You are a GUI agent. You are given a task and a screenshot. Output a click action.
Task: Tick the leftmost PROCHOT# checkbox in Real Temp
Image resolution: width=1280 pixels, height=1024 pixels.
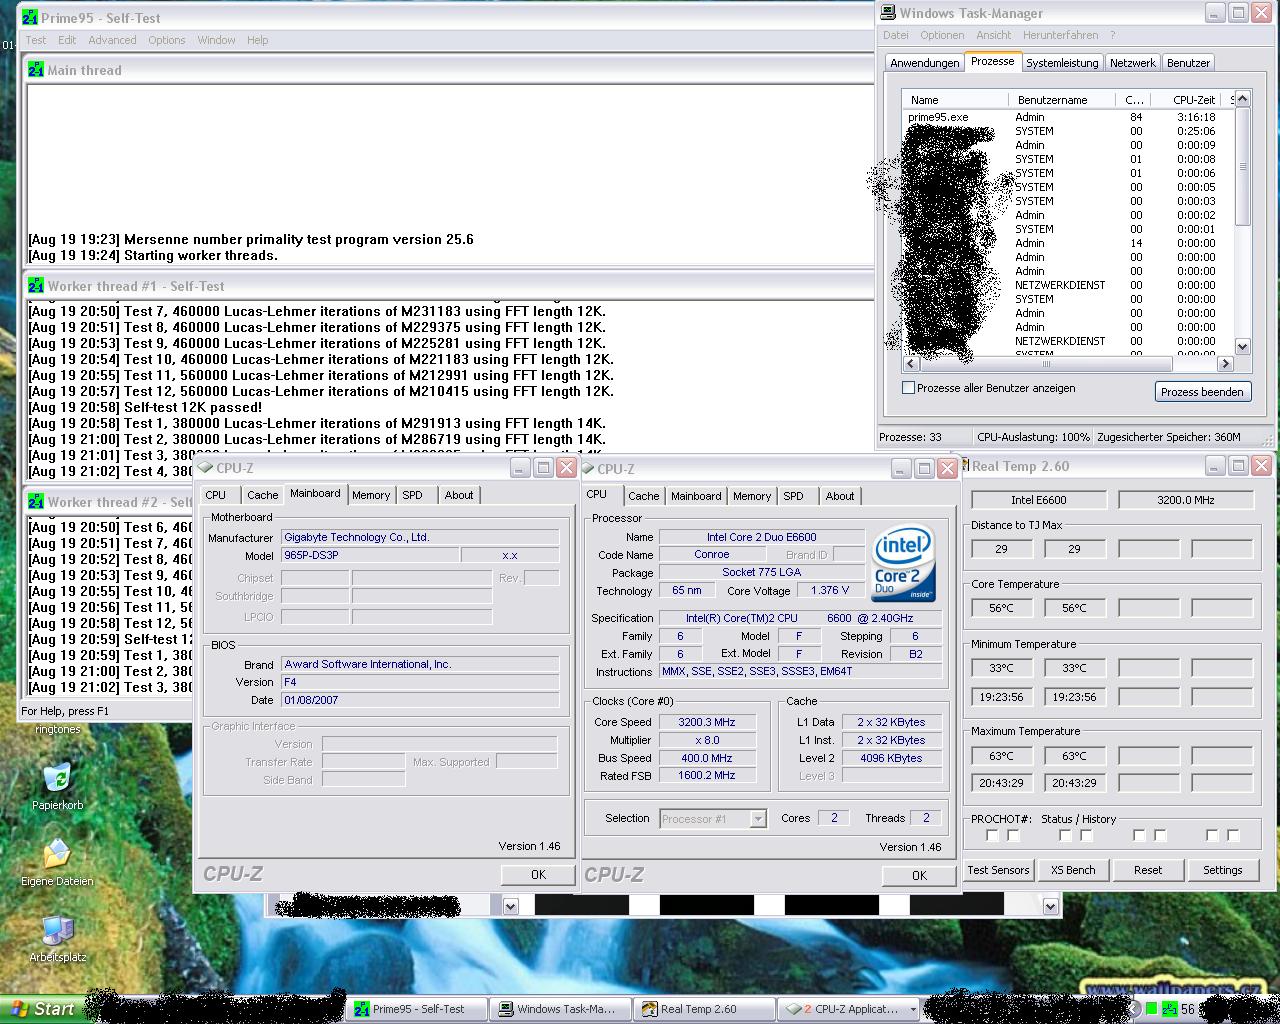click(x=991, y=835)
